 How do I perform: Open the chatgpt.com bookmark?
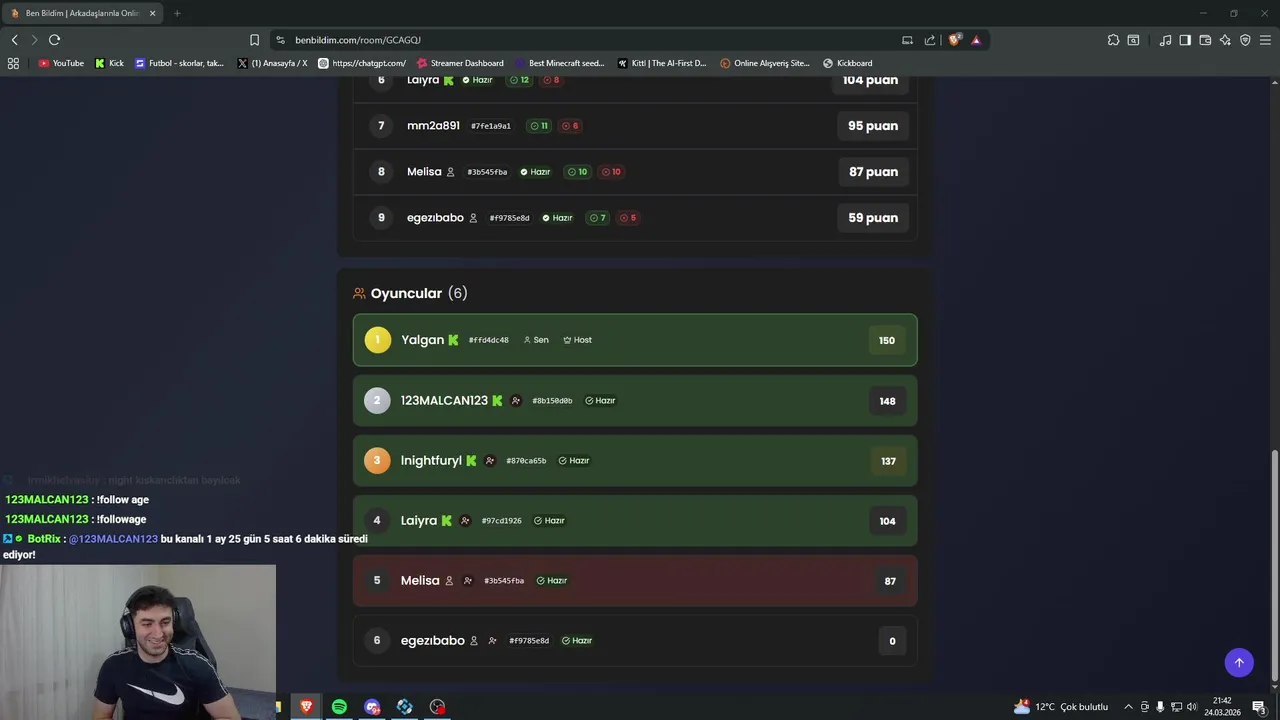pyautogui.click(x=362, y=63)
